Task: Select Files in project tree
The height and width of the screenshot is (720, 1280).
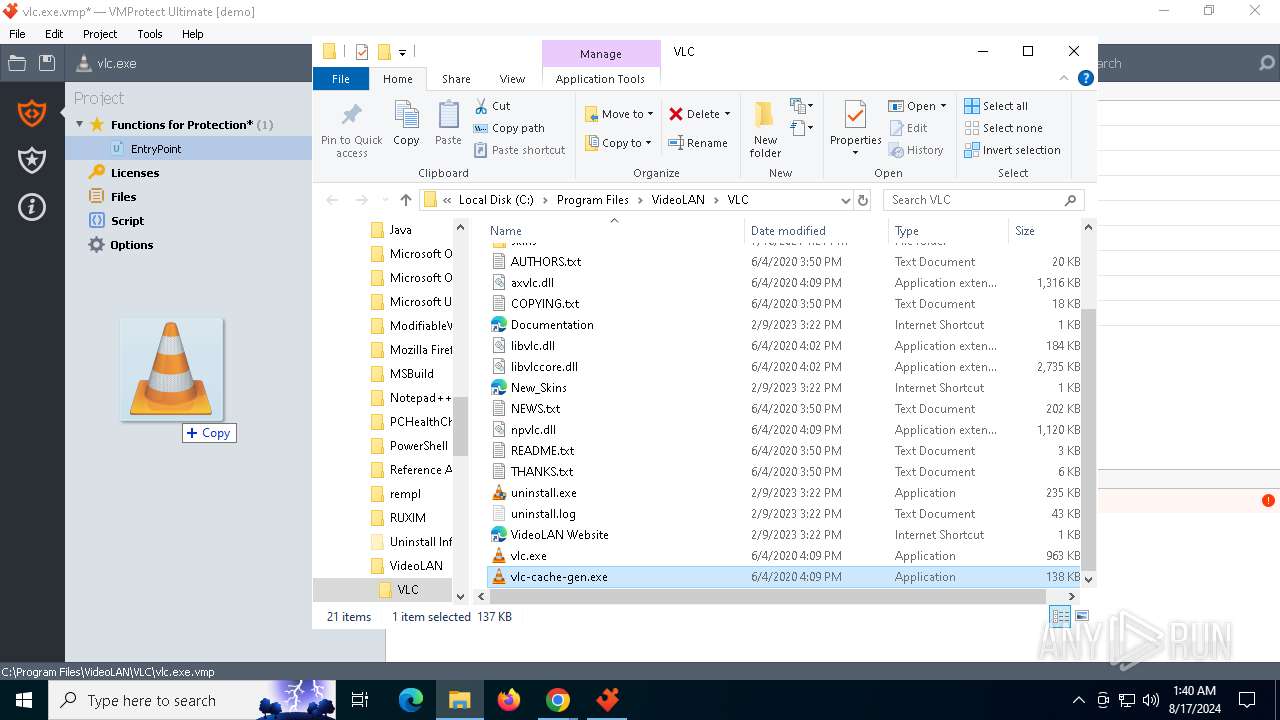Action: [124, 197]
